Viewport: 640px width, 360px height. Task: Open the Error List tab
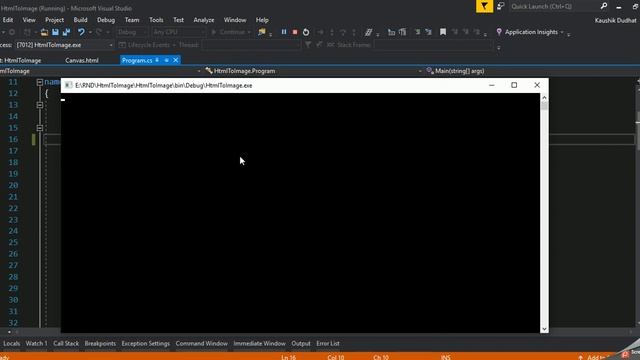tap(328, 343)
